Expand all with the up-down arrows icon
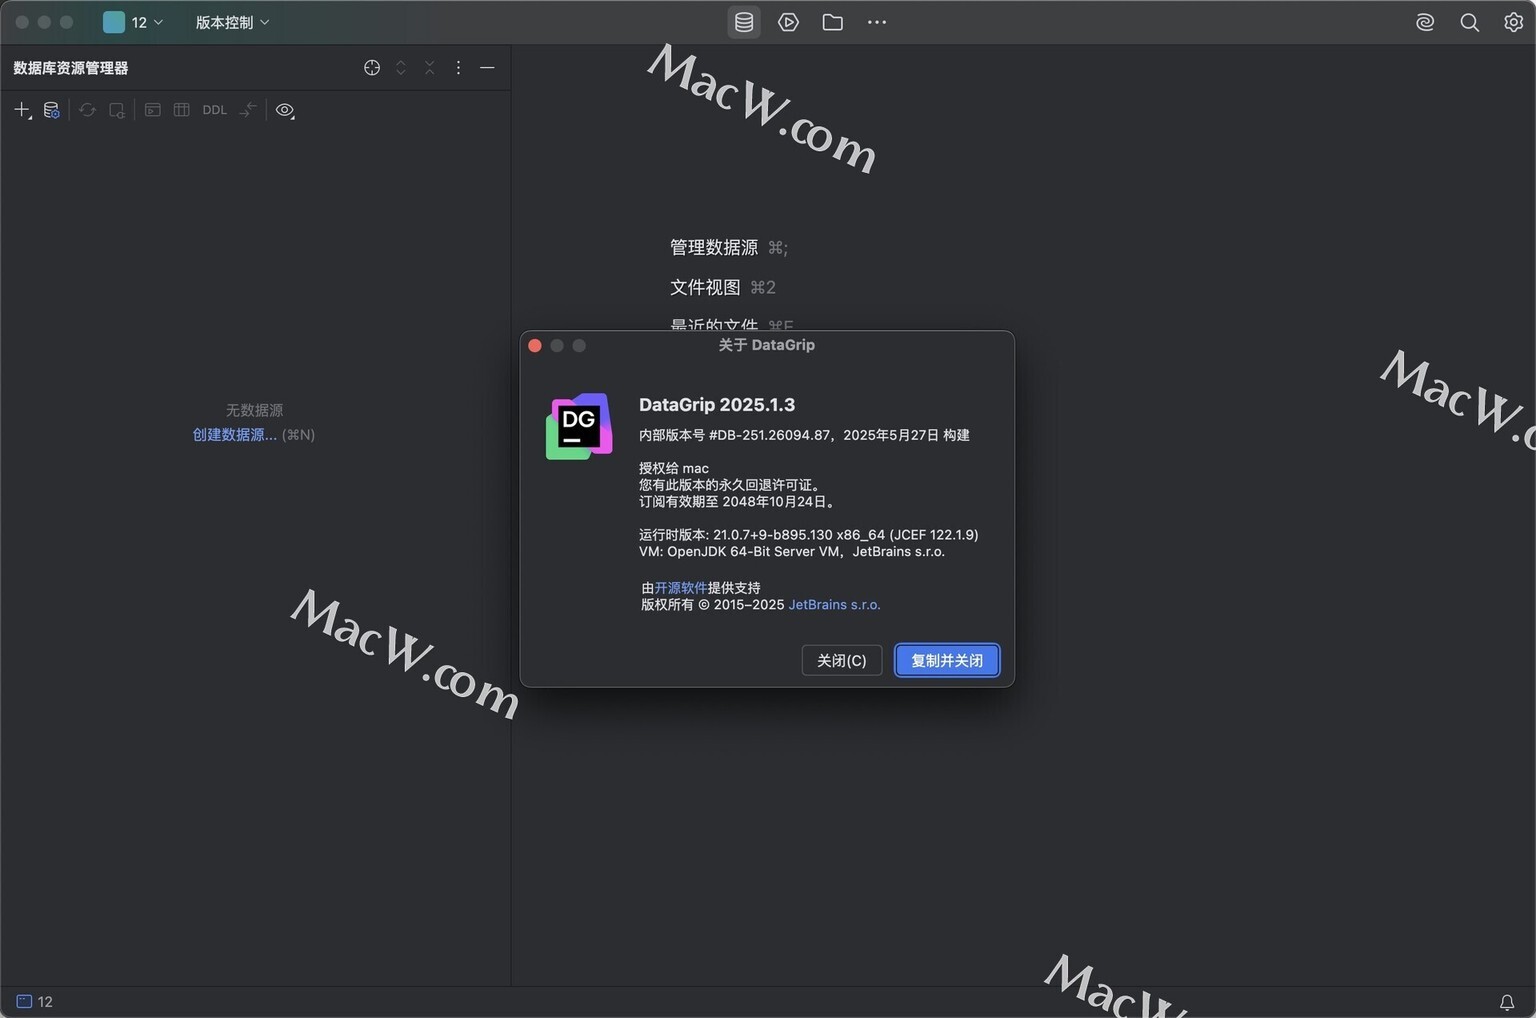Screen dimensions: 1536x1018 click(x=401, y=67)
